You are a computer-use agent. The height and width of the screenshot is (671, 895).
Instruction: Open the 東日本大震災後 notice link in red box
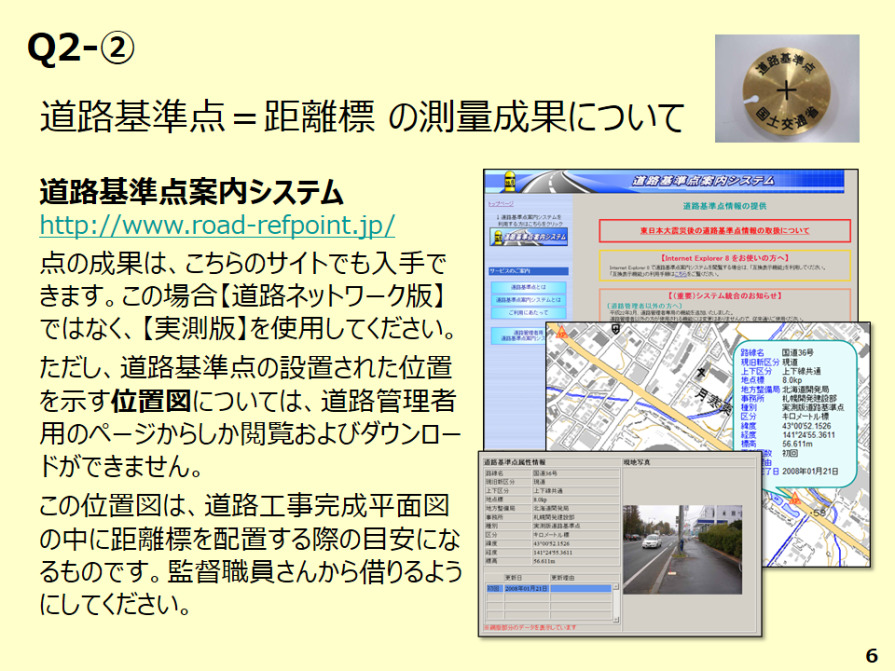(x=725, y=230)
